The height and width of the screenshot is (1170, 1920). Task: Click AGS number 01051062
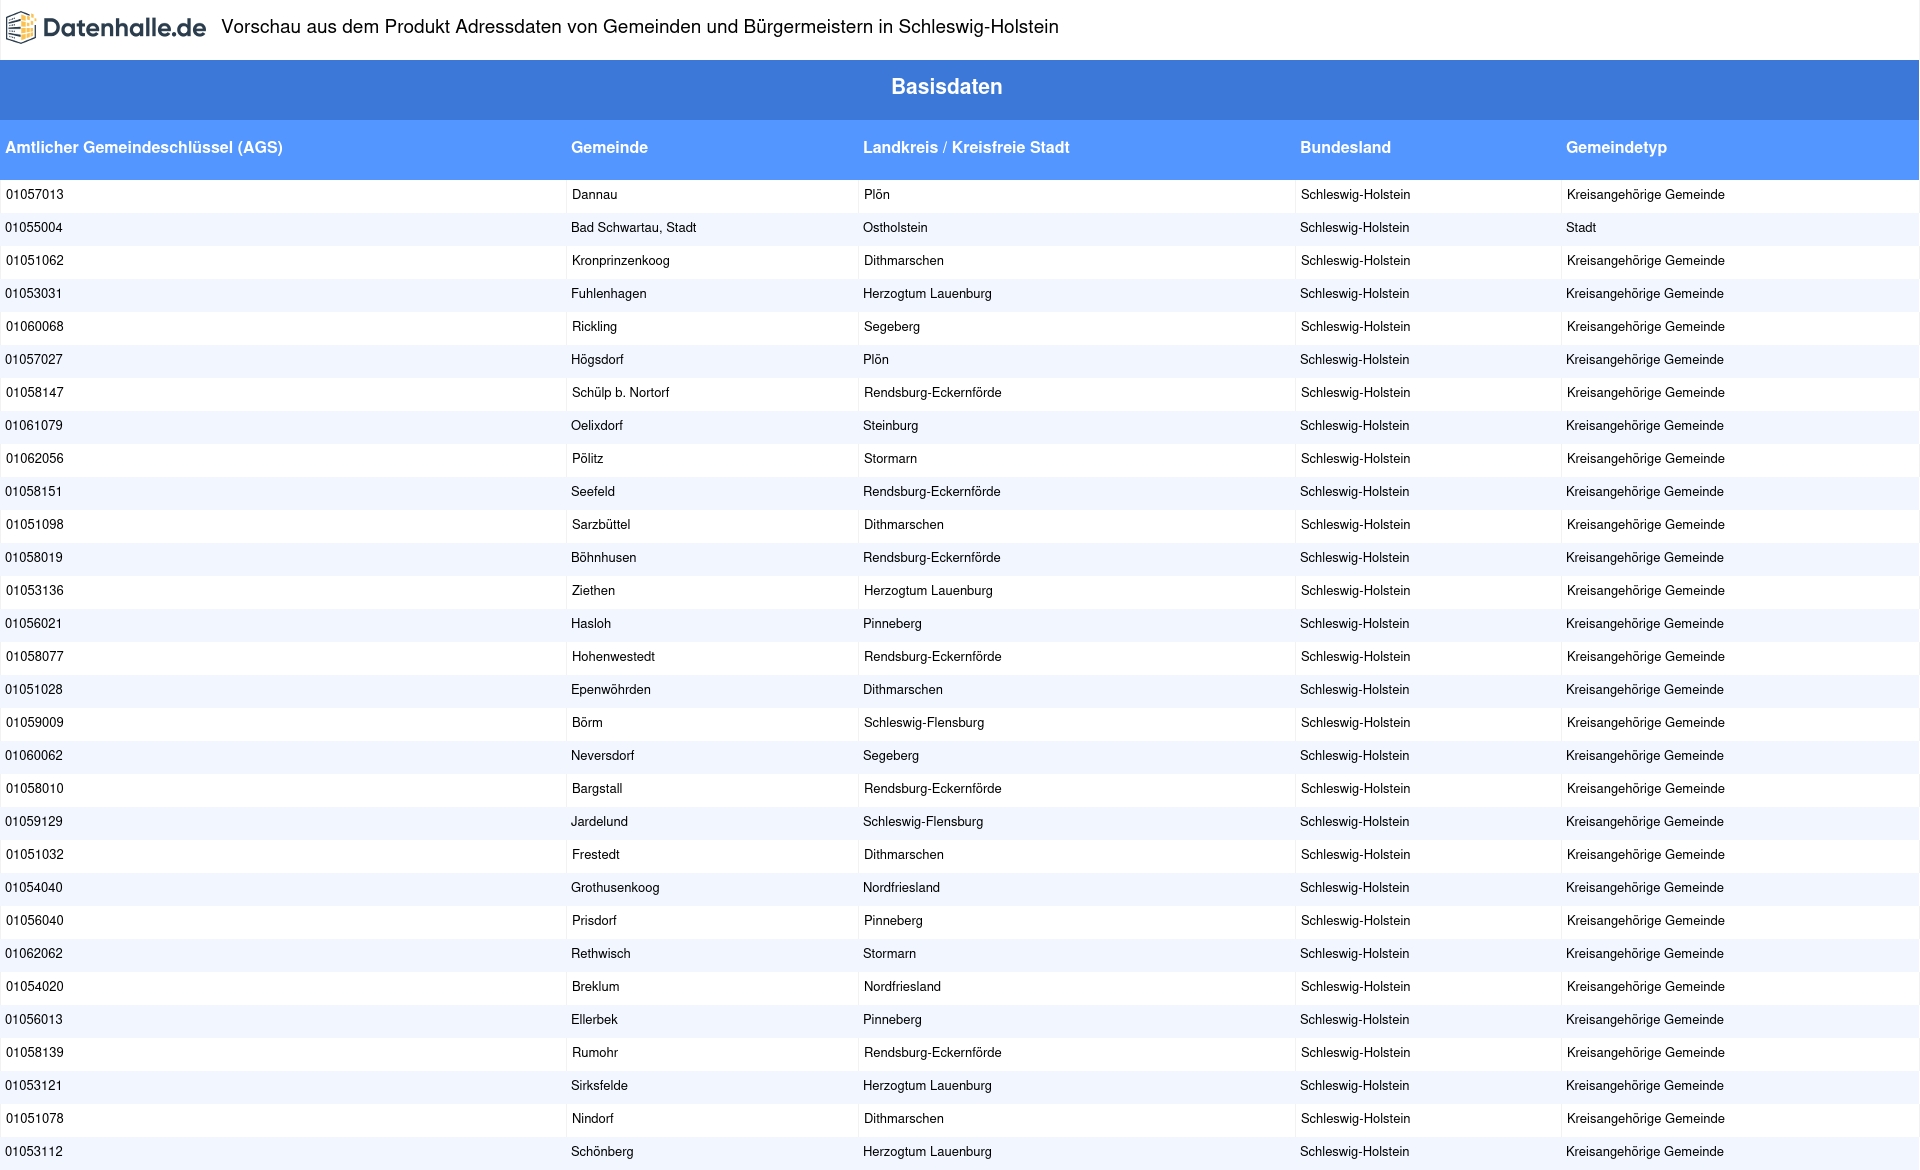35,261
